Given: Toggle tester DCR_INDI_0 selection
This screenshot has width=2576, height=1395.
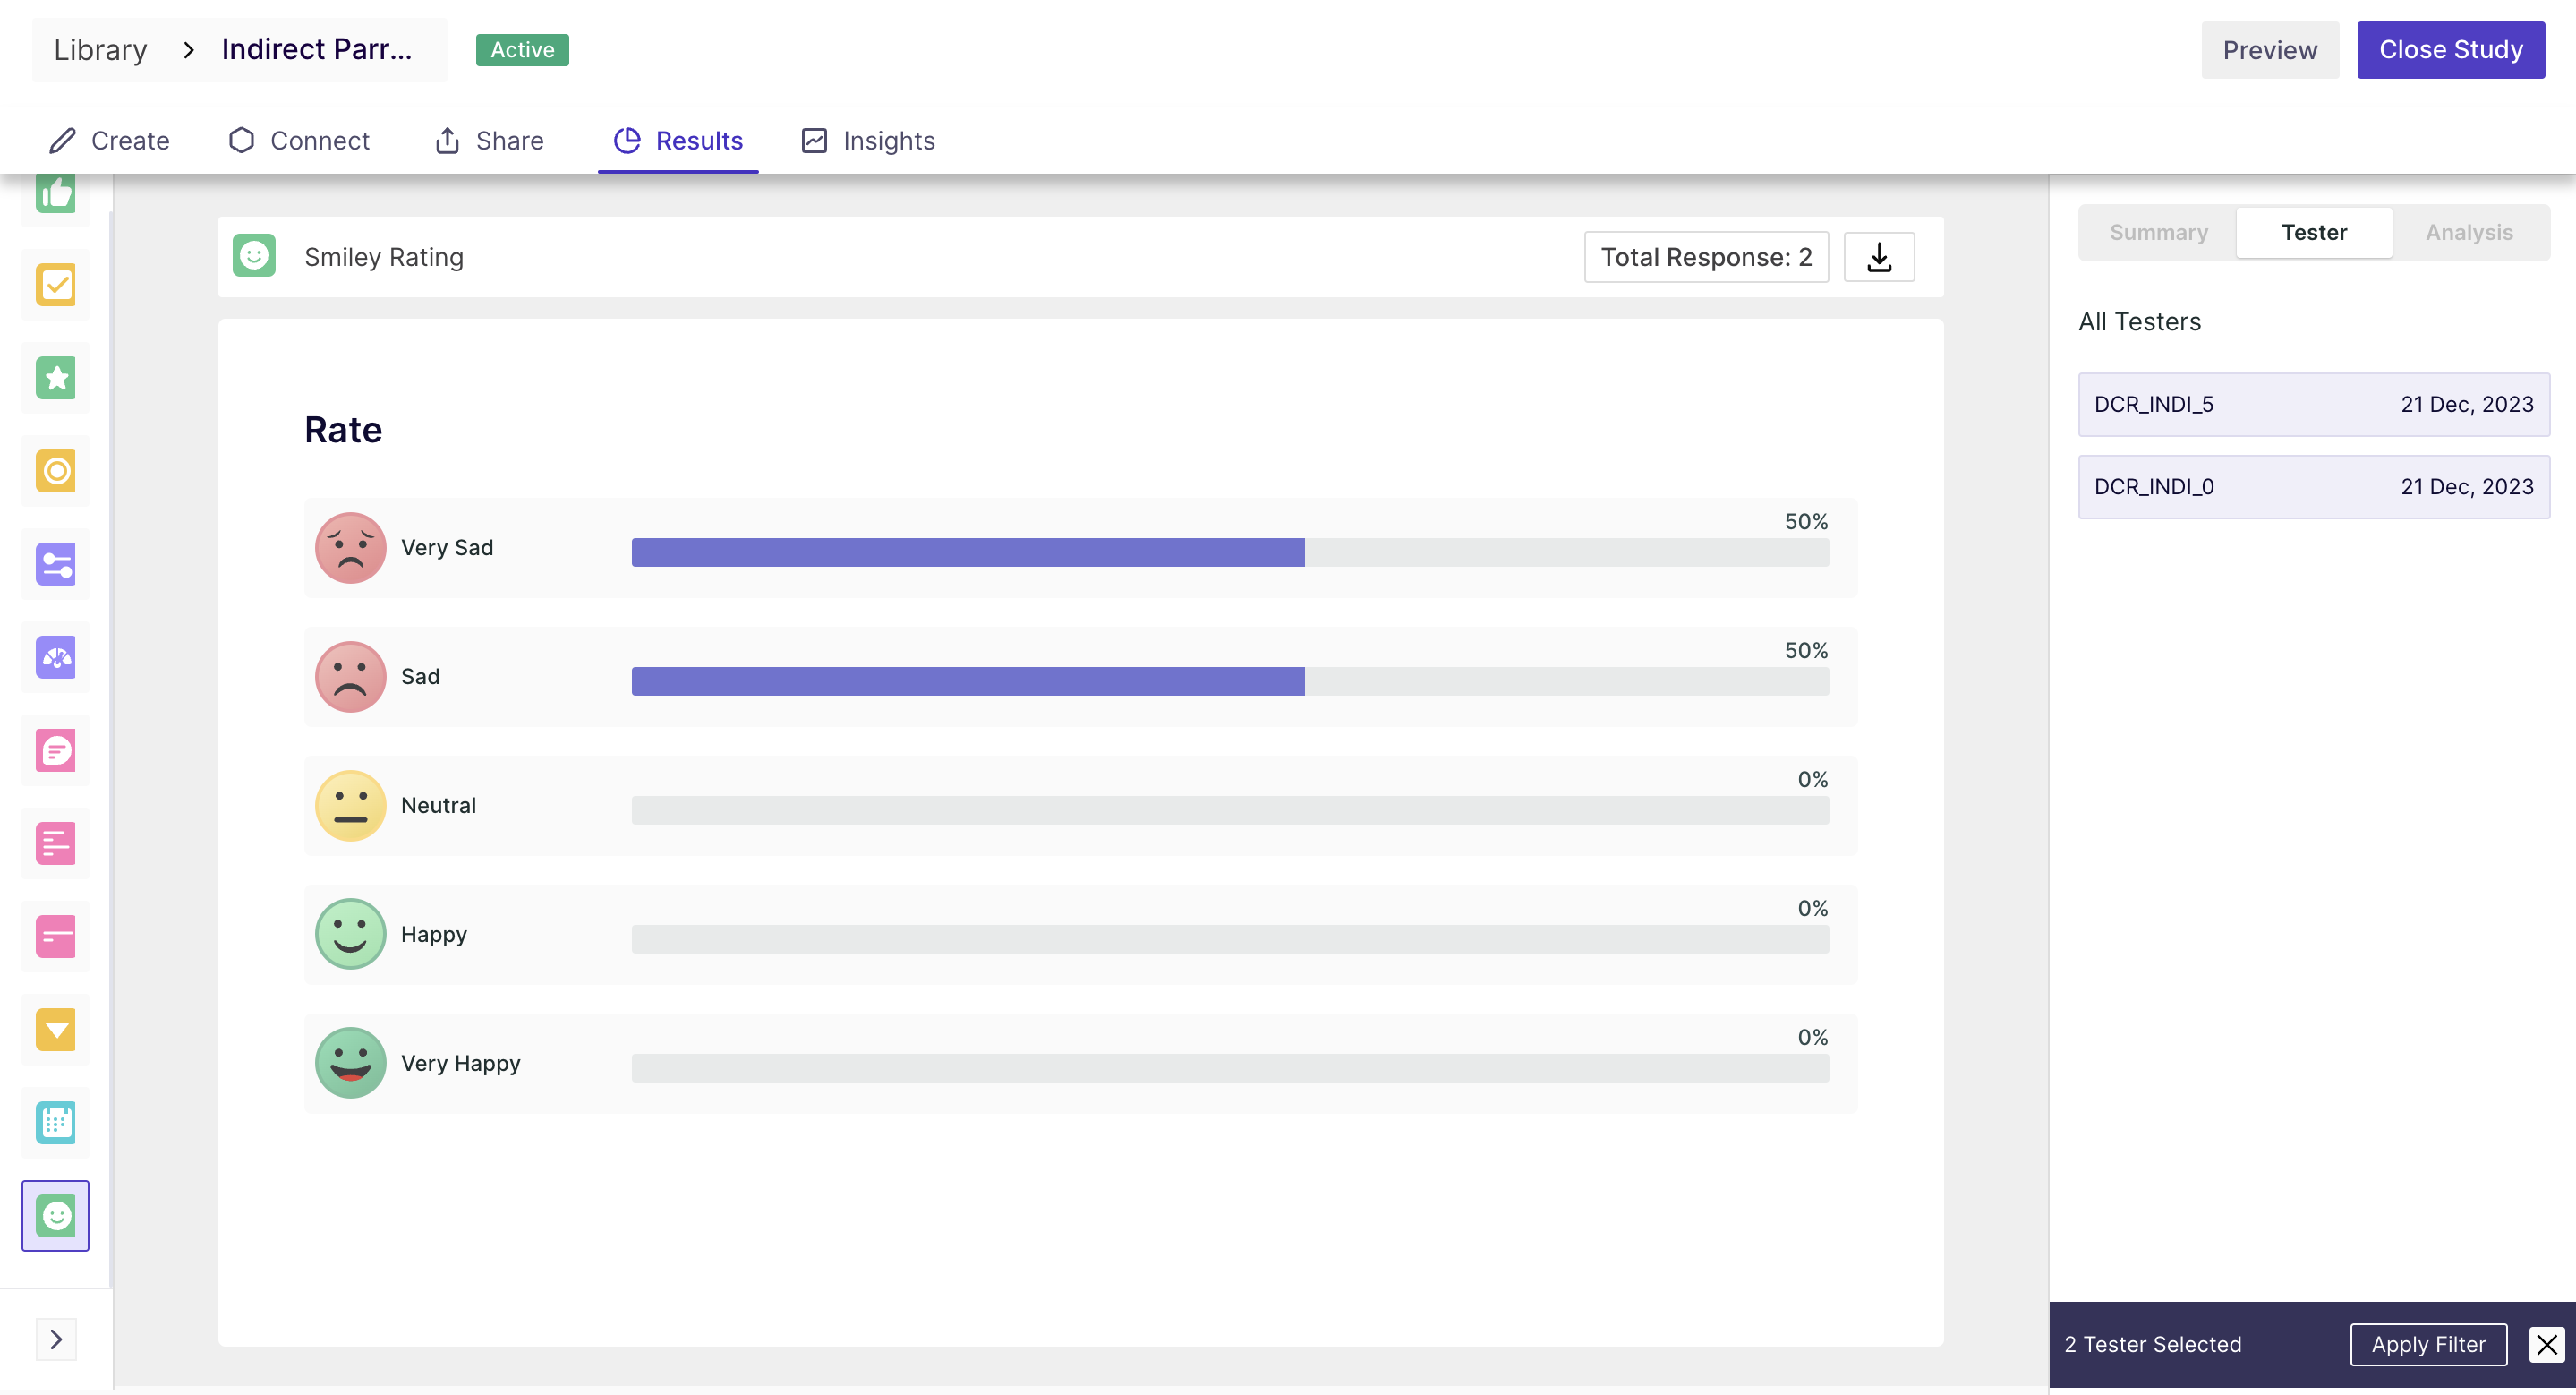Looking at the screenshot, I should pos(2314,487).
